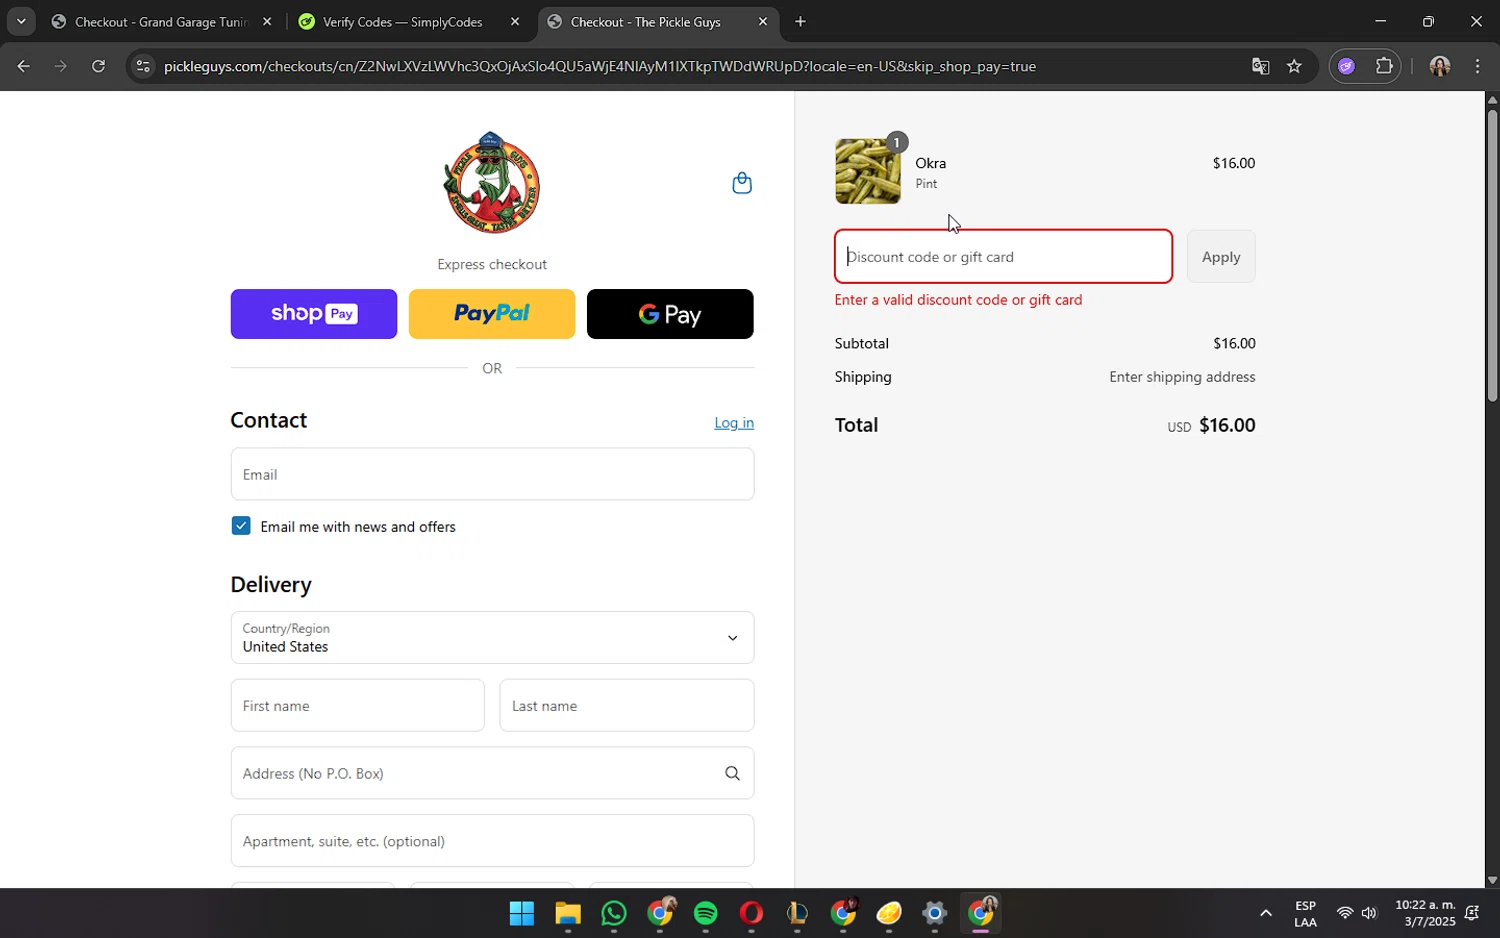The image size is (1500, 938).
Task: Open the Extensions puzzle icon
Action: click(x=1384, y=66)
